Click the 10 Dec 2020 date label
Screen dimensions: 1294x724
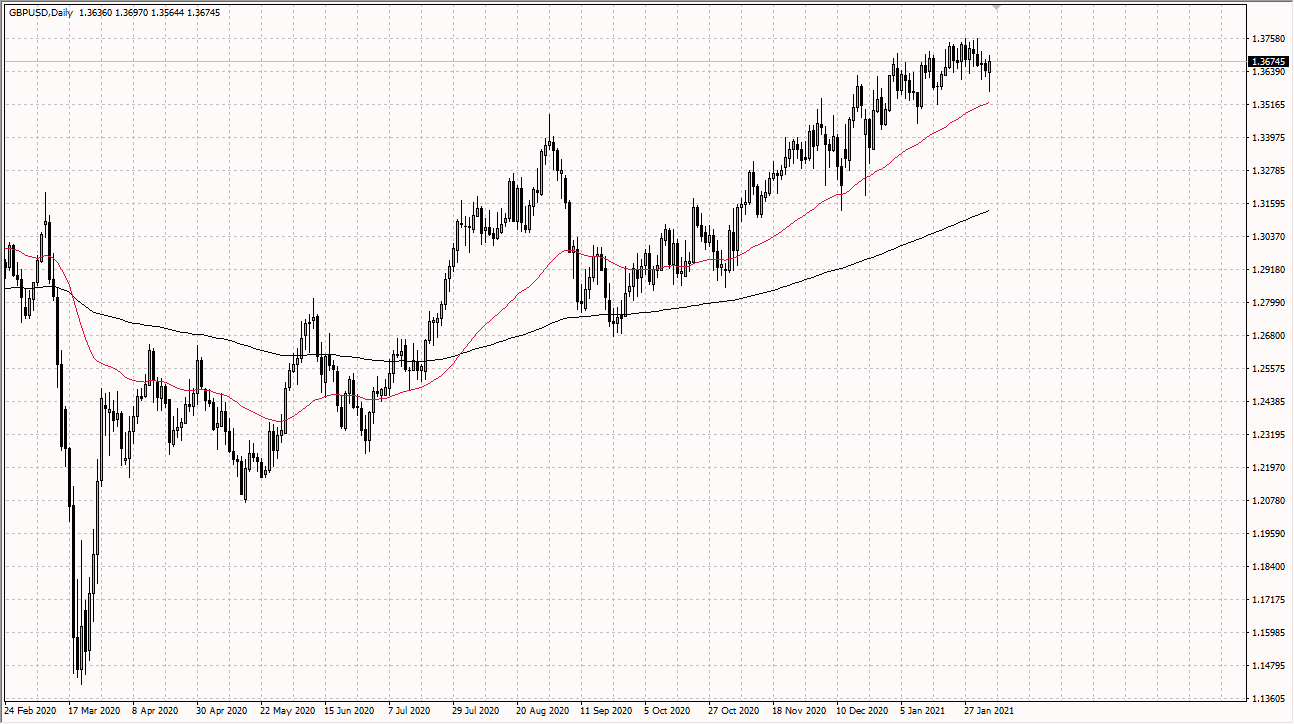pos(861,711)
